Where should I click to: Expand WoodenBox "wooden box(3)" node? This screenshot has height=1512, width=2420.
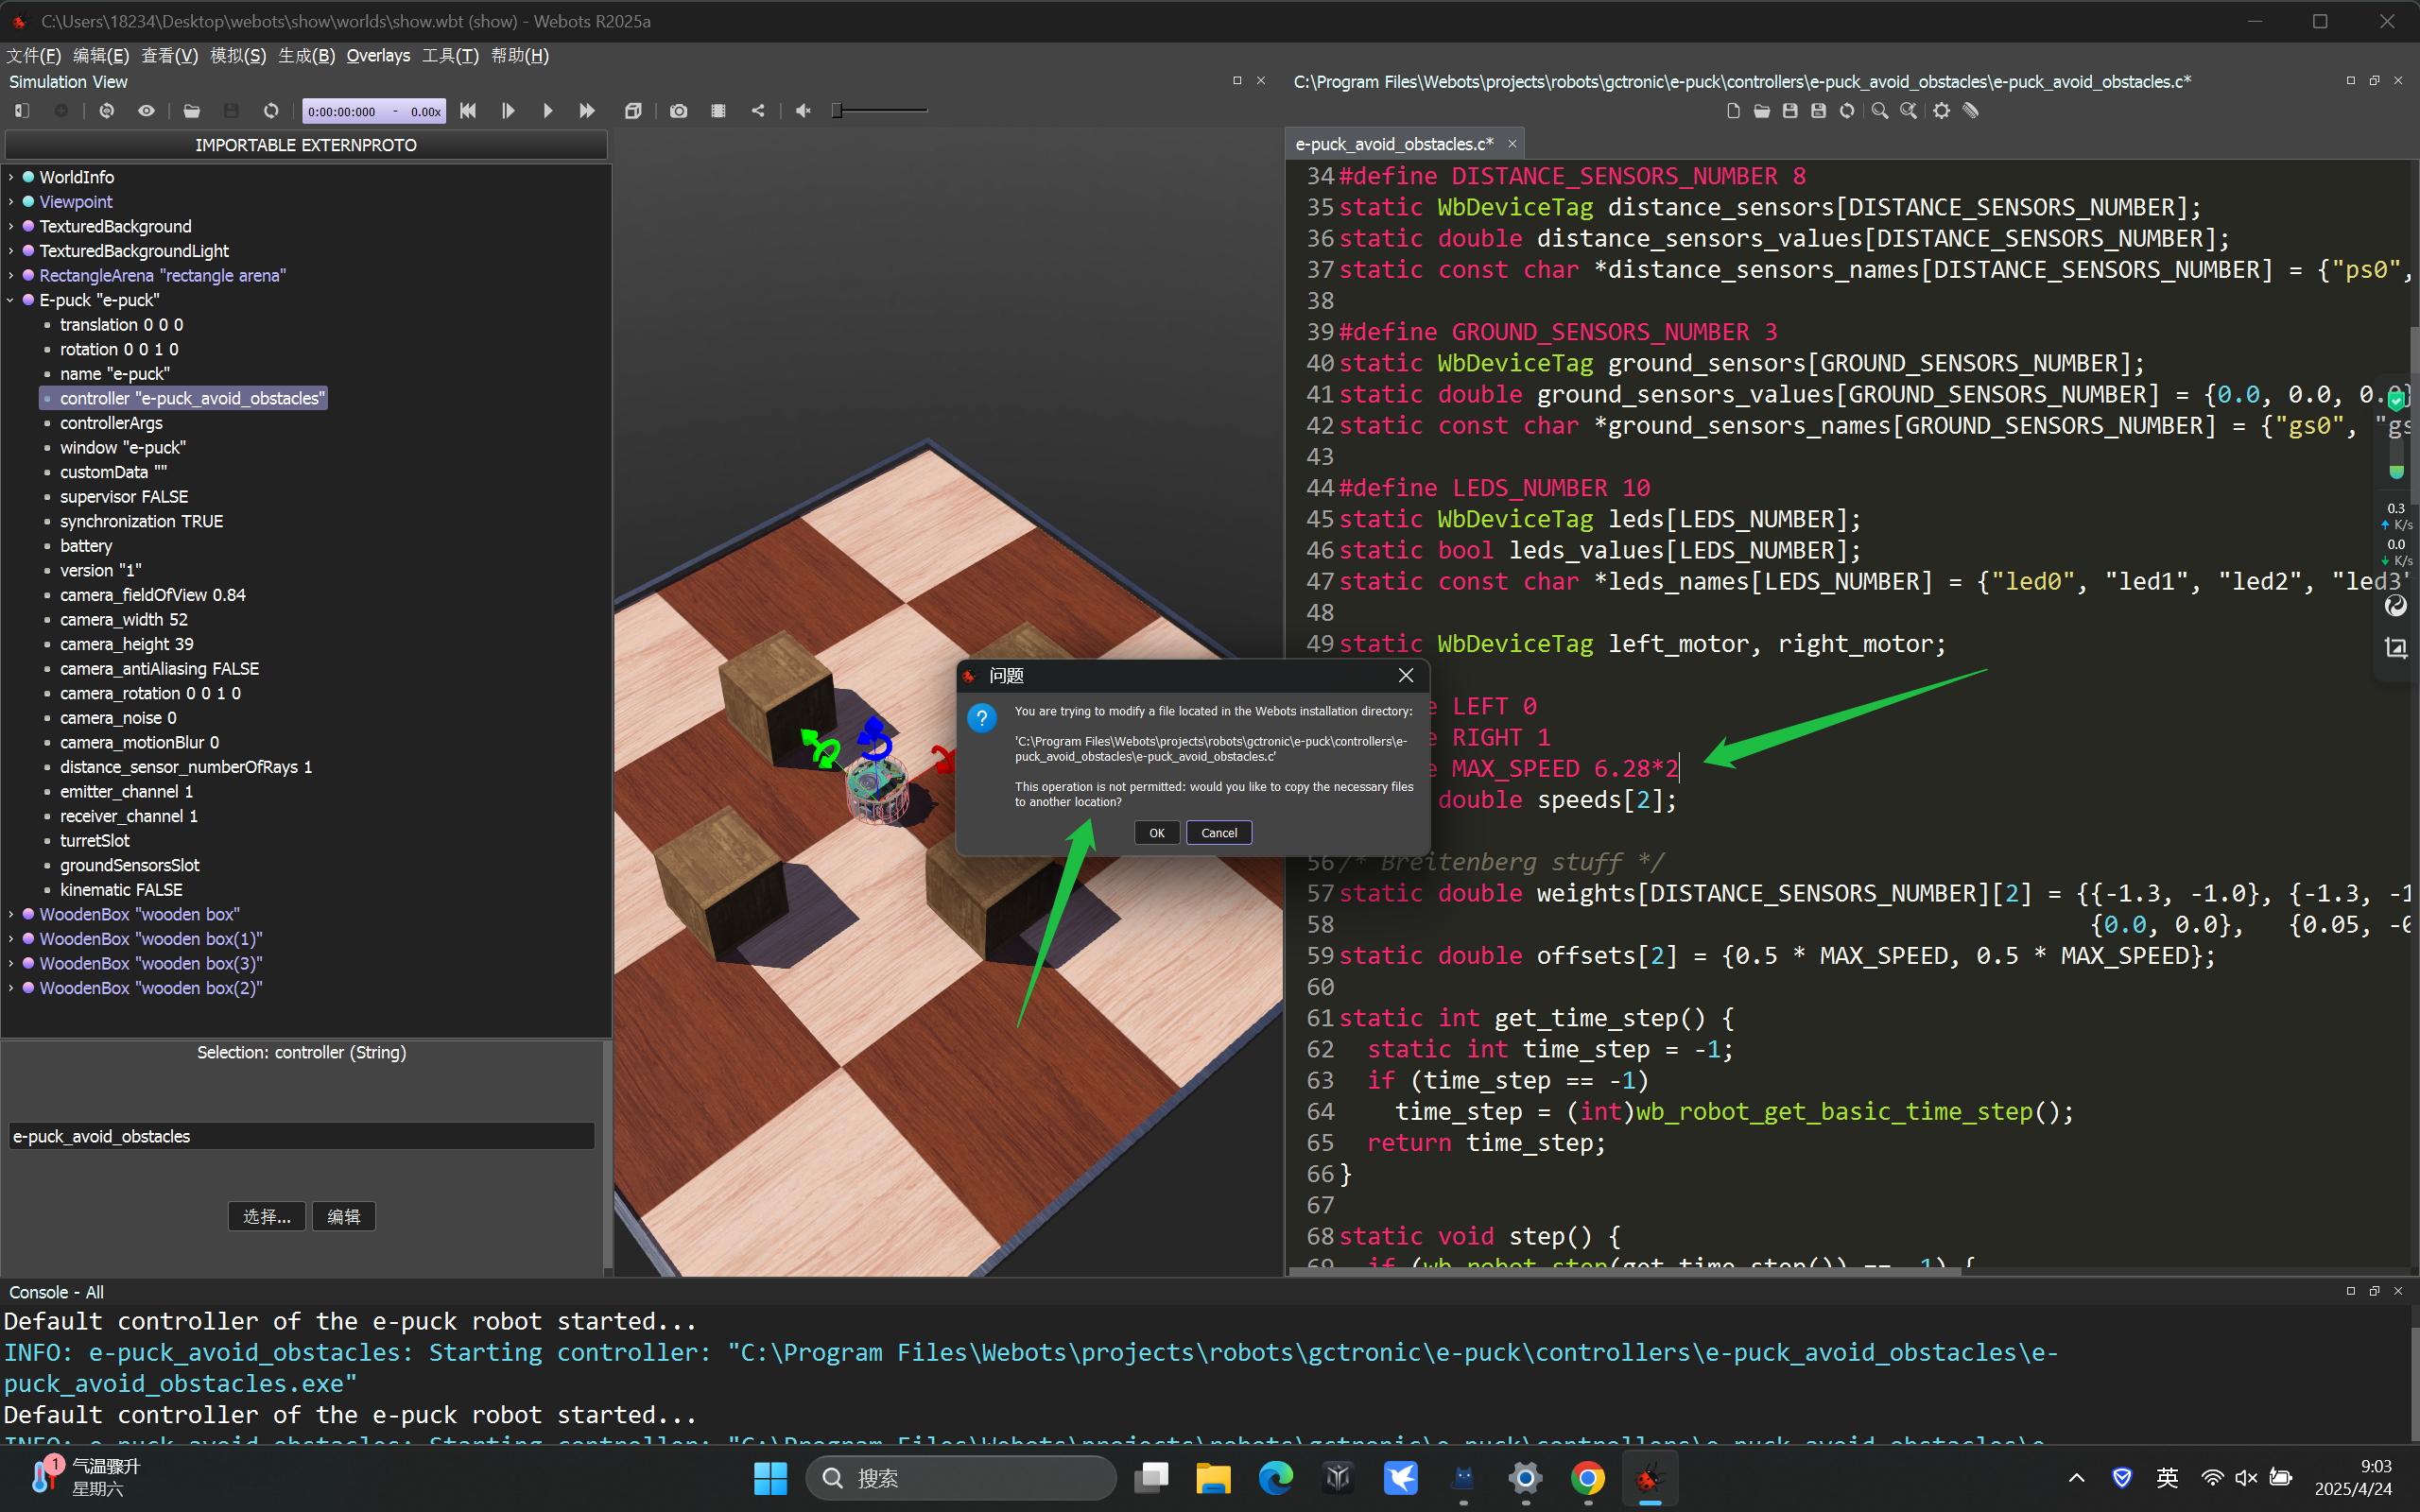[11, 964]
